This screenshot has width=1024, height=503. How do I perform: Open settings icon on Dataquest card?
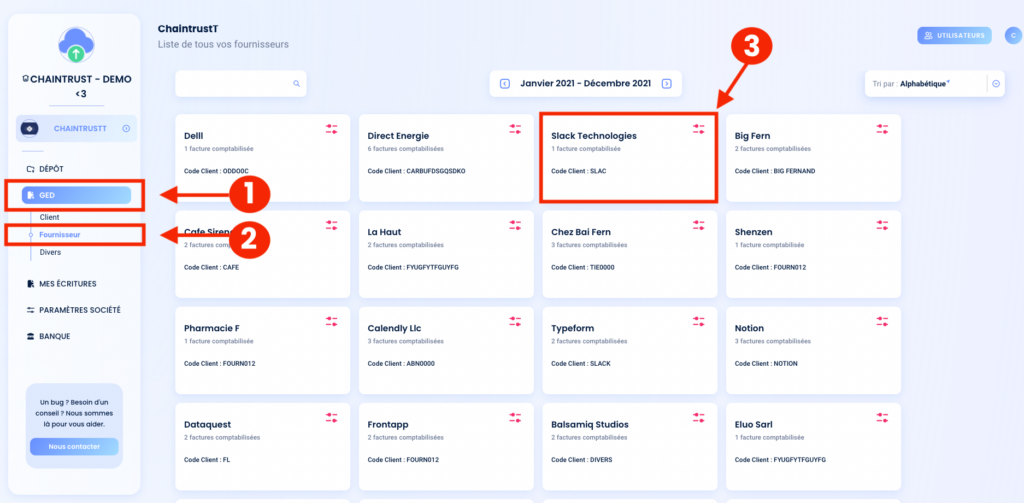pyautogui.click(x=332, y=417)
